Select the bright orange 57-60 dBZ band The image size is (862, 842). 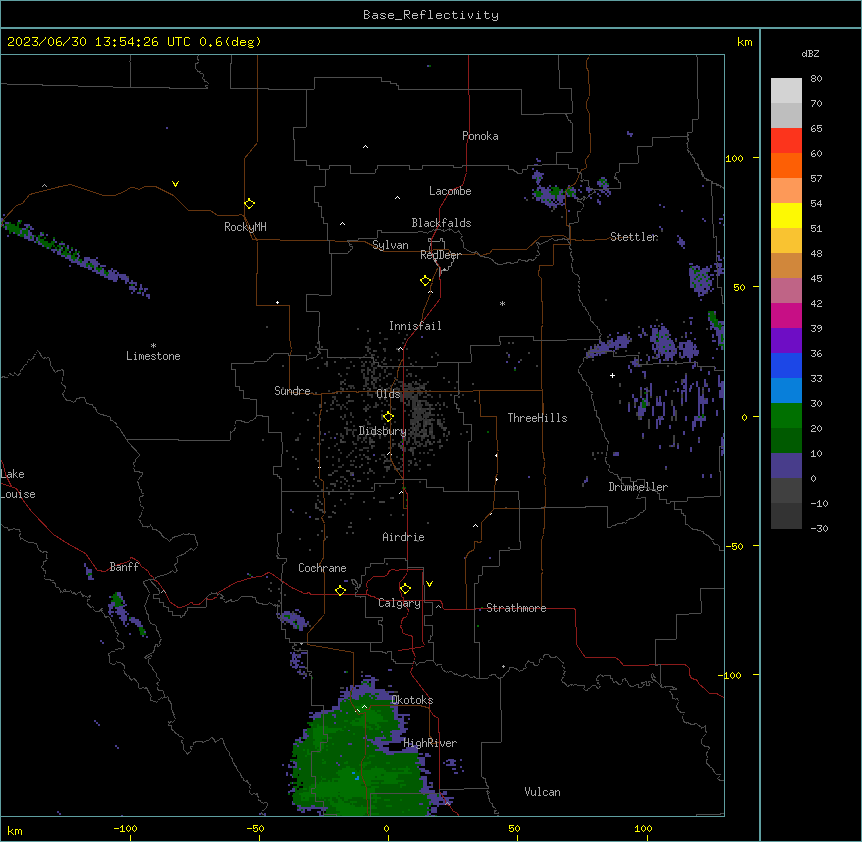point(786,165)
